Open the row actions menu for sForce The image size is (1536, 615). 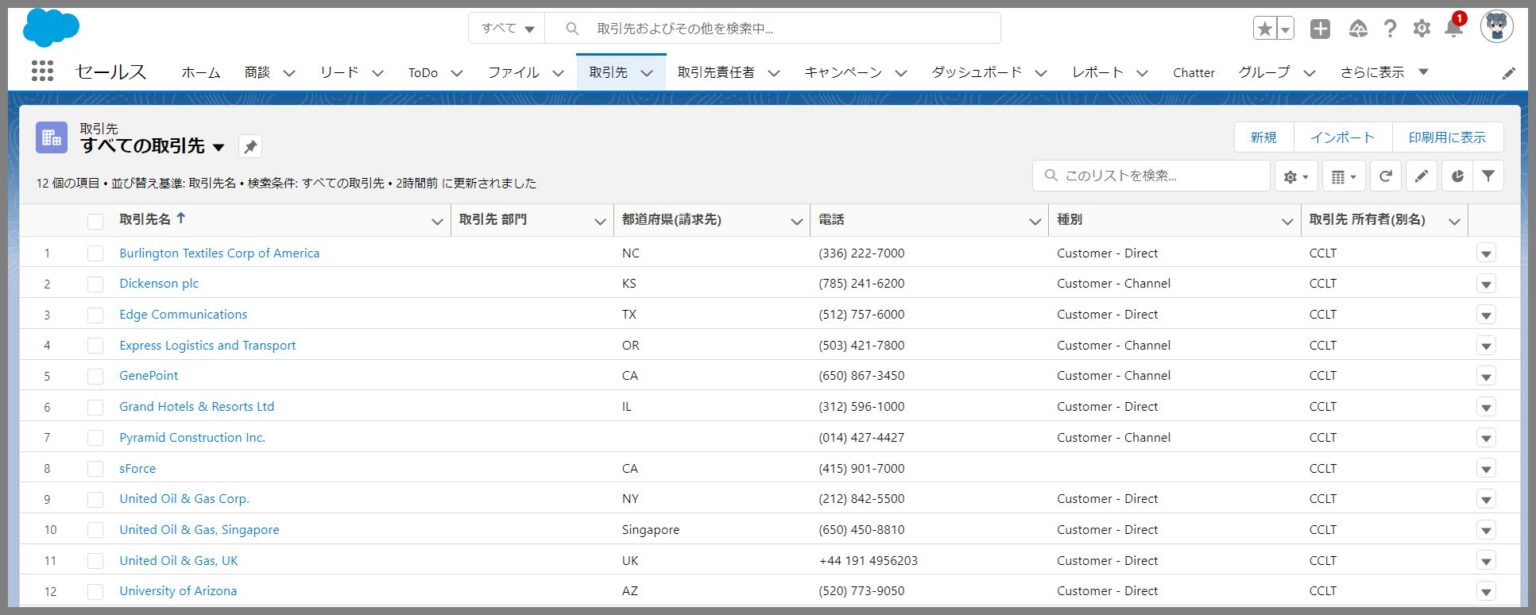tap(1486, 468)
